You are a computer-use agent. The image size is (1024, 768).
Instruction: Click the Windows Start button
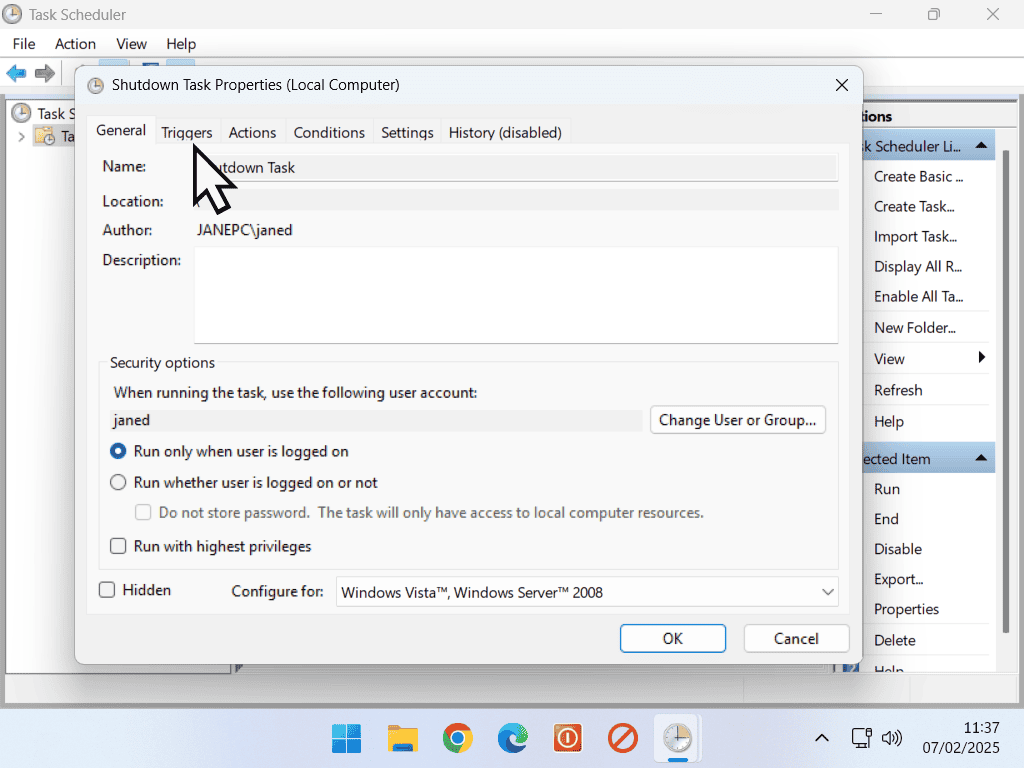click(x=347, y=739)
